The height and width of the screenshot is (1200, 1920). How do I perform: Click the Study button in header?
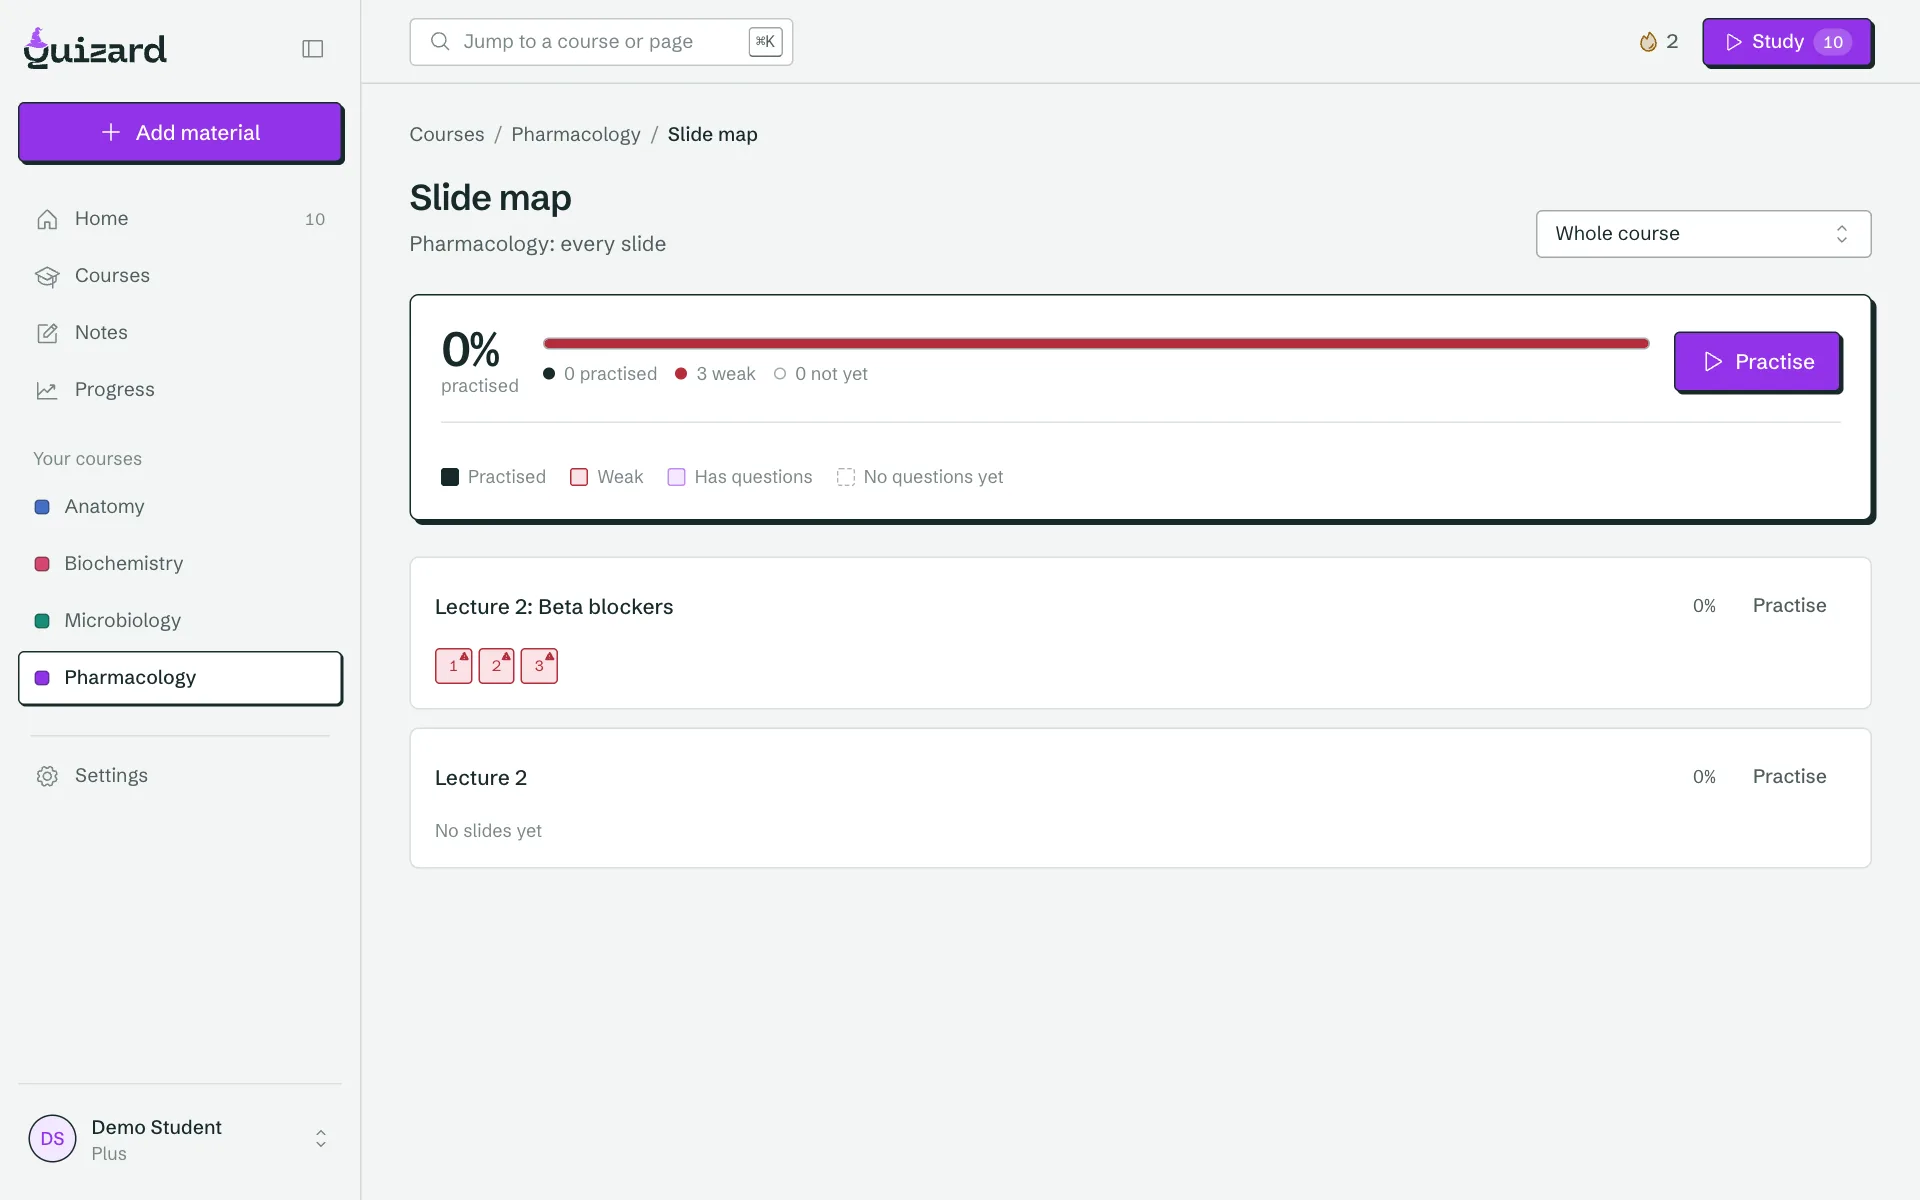[x=1787, y=42]
